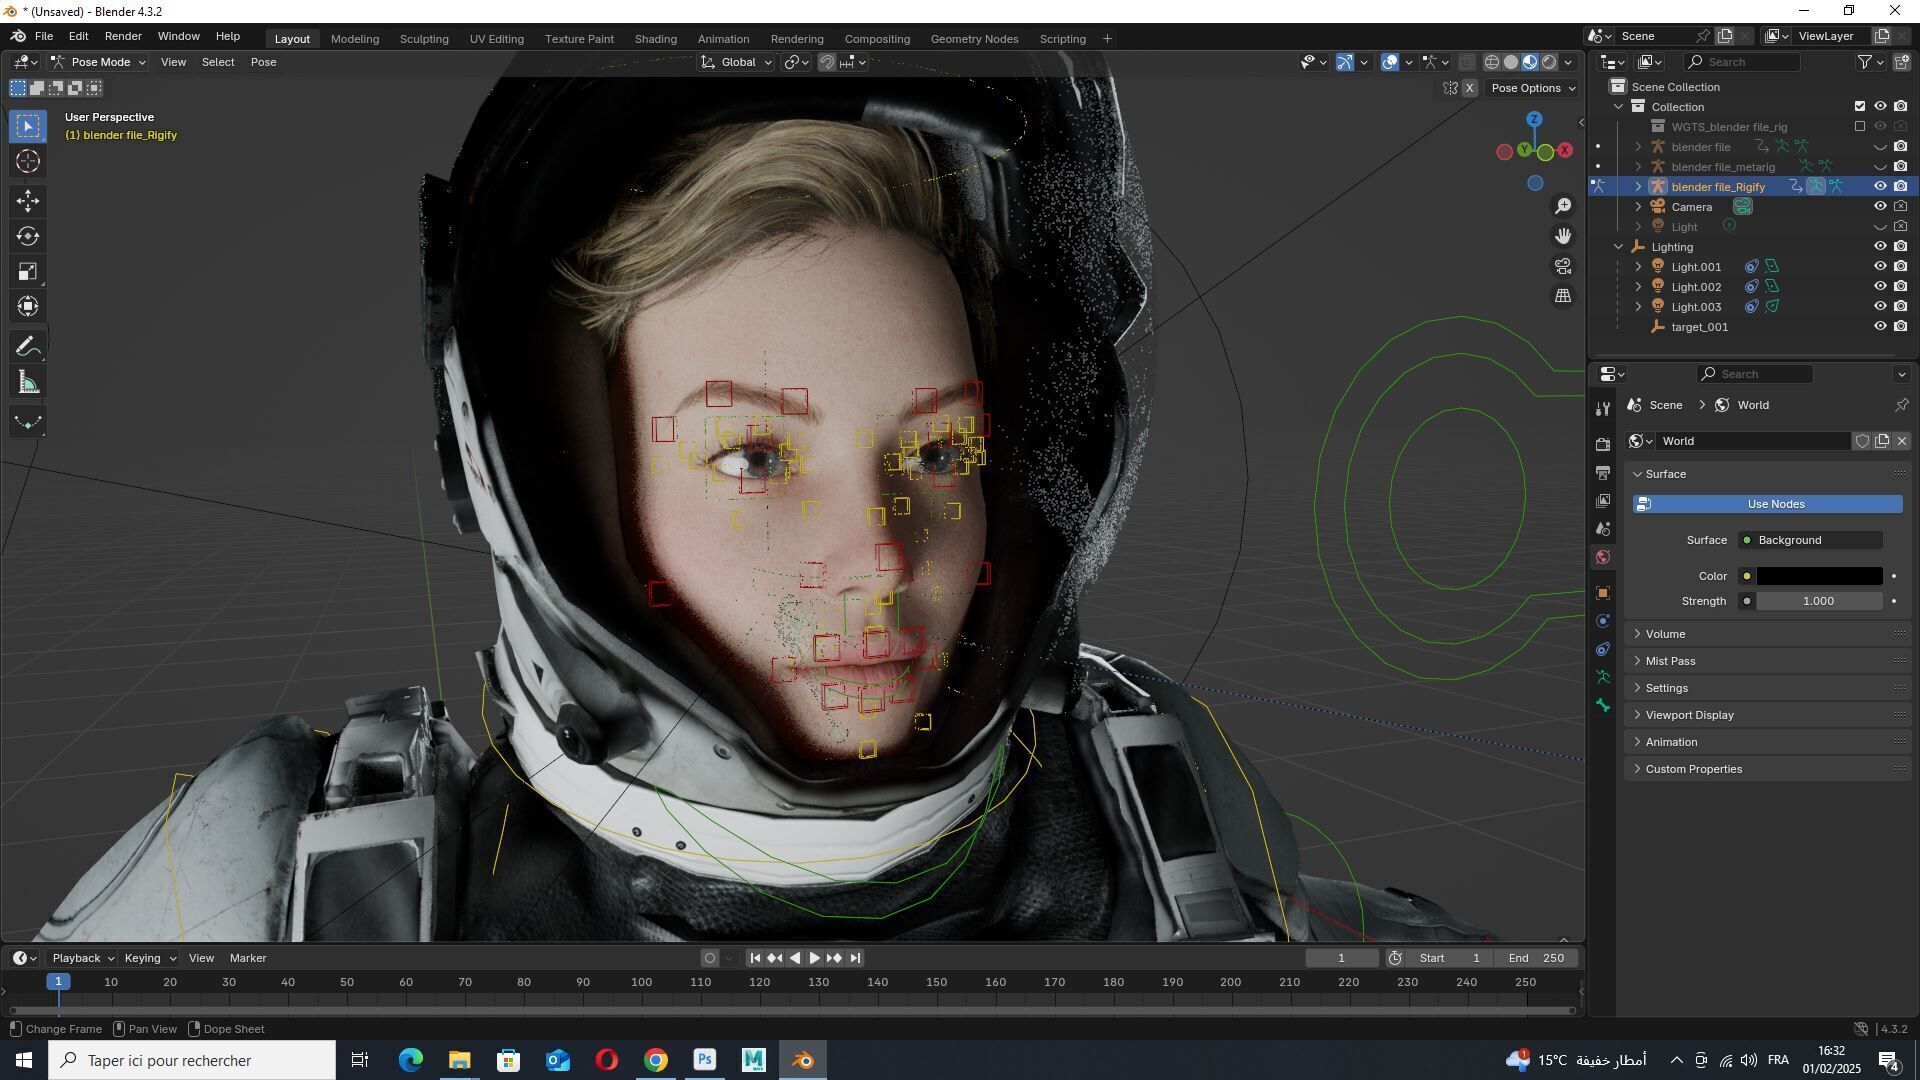Open the View Layer properties tab icon

point(1603,500)
